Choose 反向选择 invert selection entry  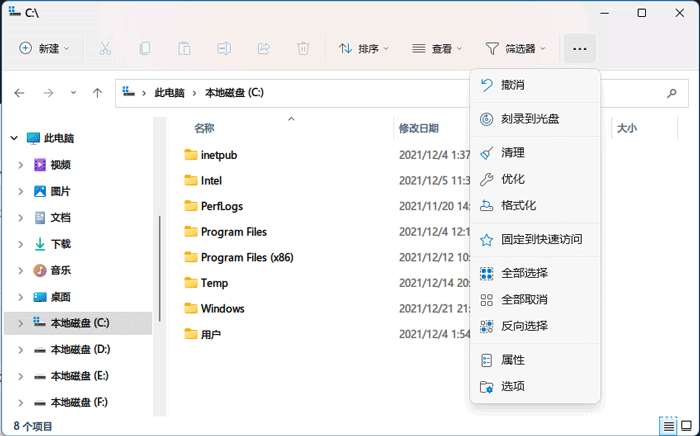(x=535, y=326)
